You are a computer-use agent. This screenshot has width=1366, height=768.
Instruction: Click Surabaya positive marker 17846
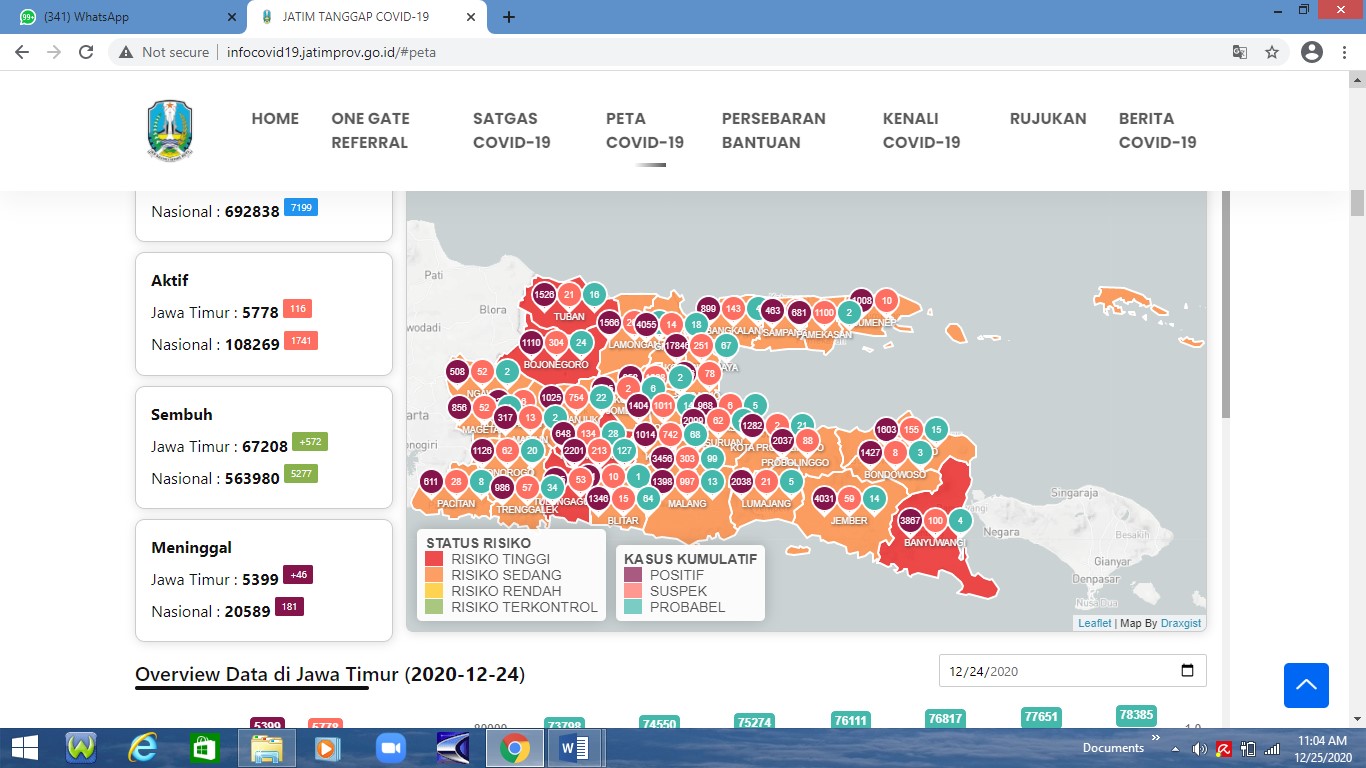[x=677, y=345]
